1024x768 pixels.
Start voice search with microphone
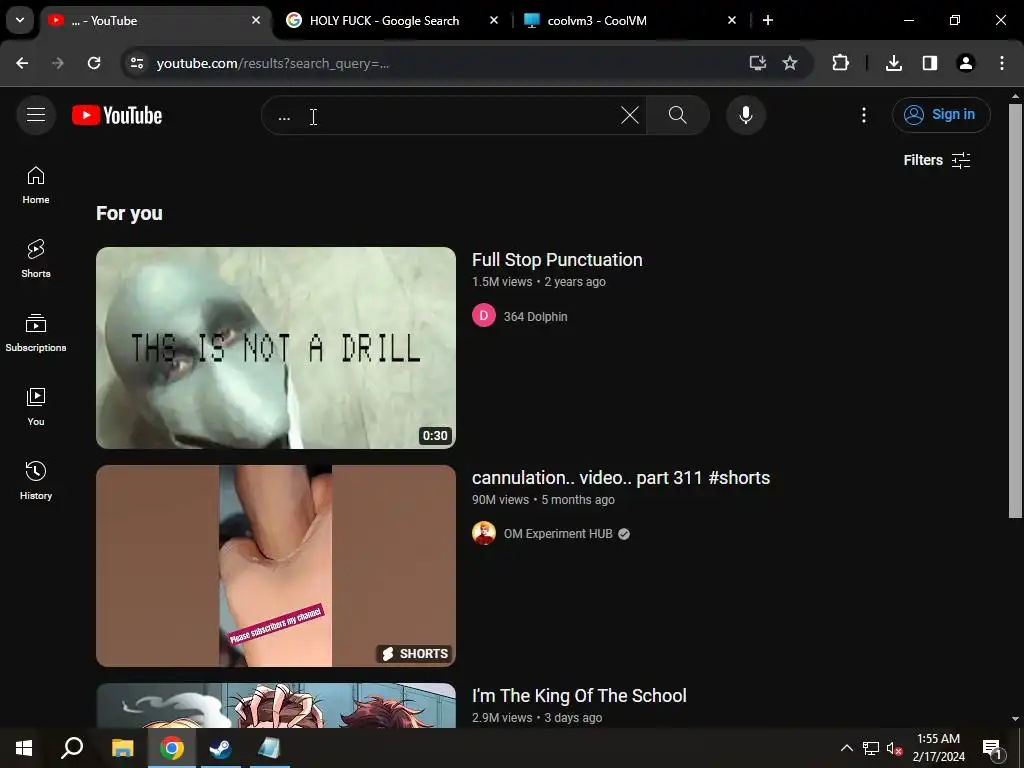tap(746, 115)
